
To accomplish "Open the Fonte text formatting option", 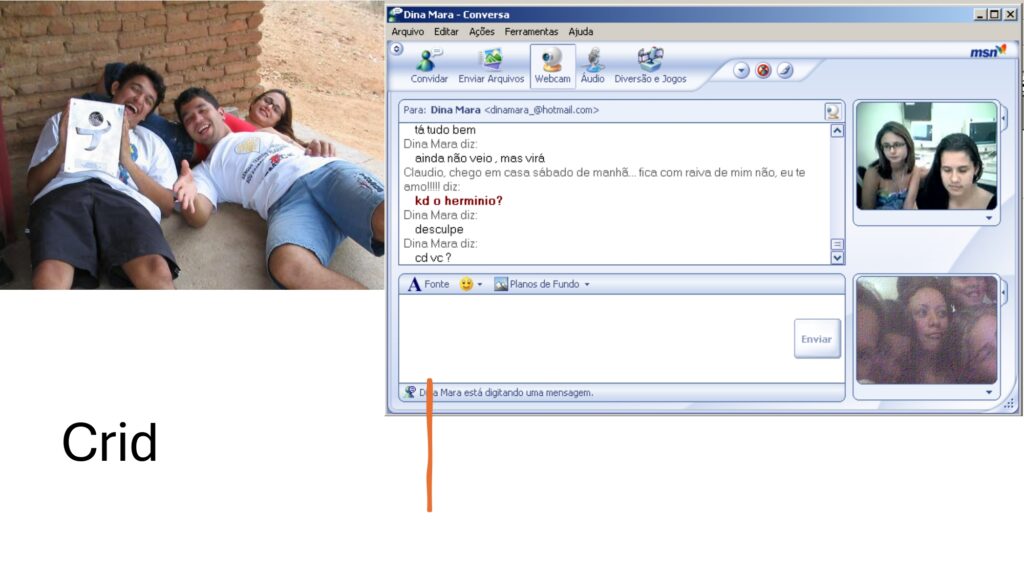I will 429,284.
